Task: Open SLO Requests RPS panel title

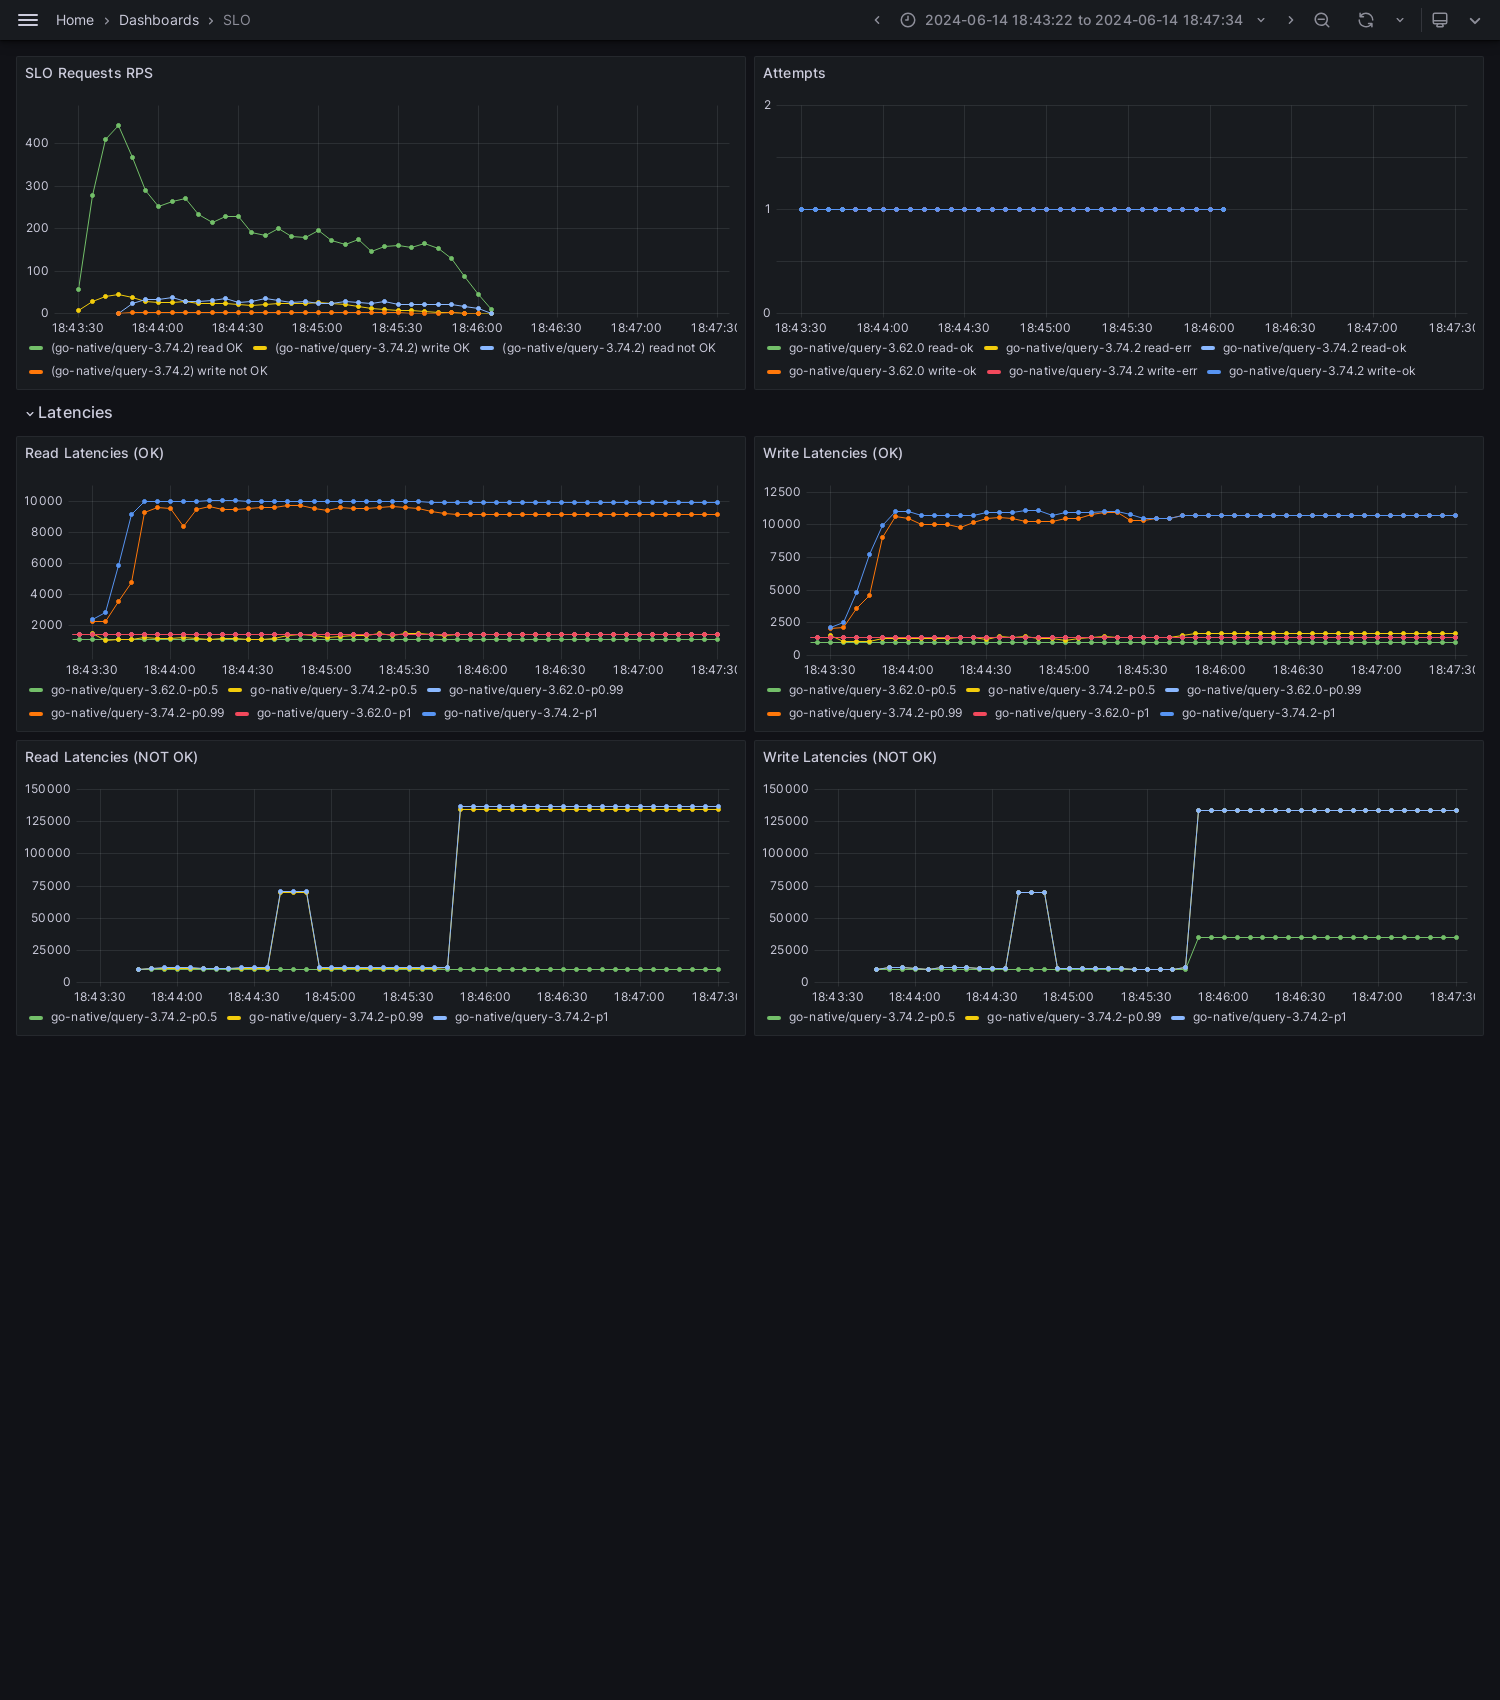Action: (x=89, y=73)
